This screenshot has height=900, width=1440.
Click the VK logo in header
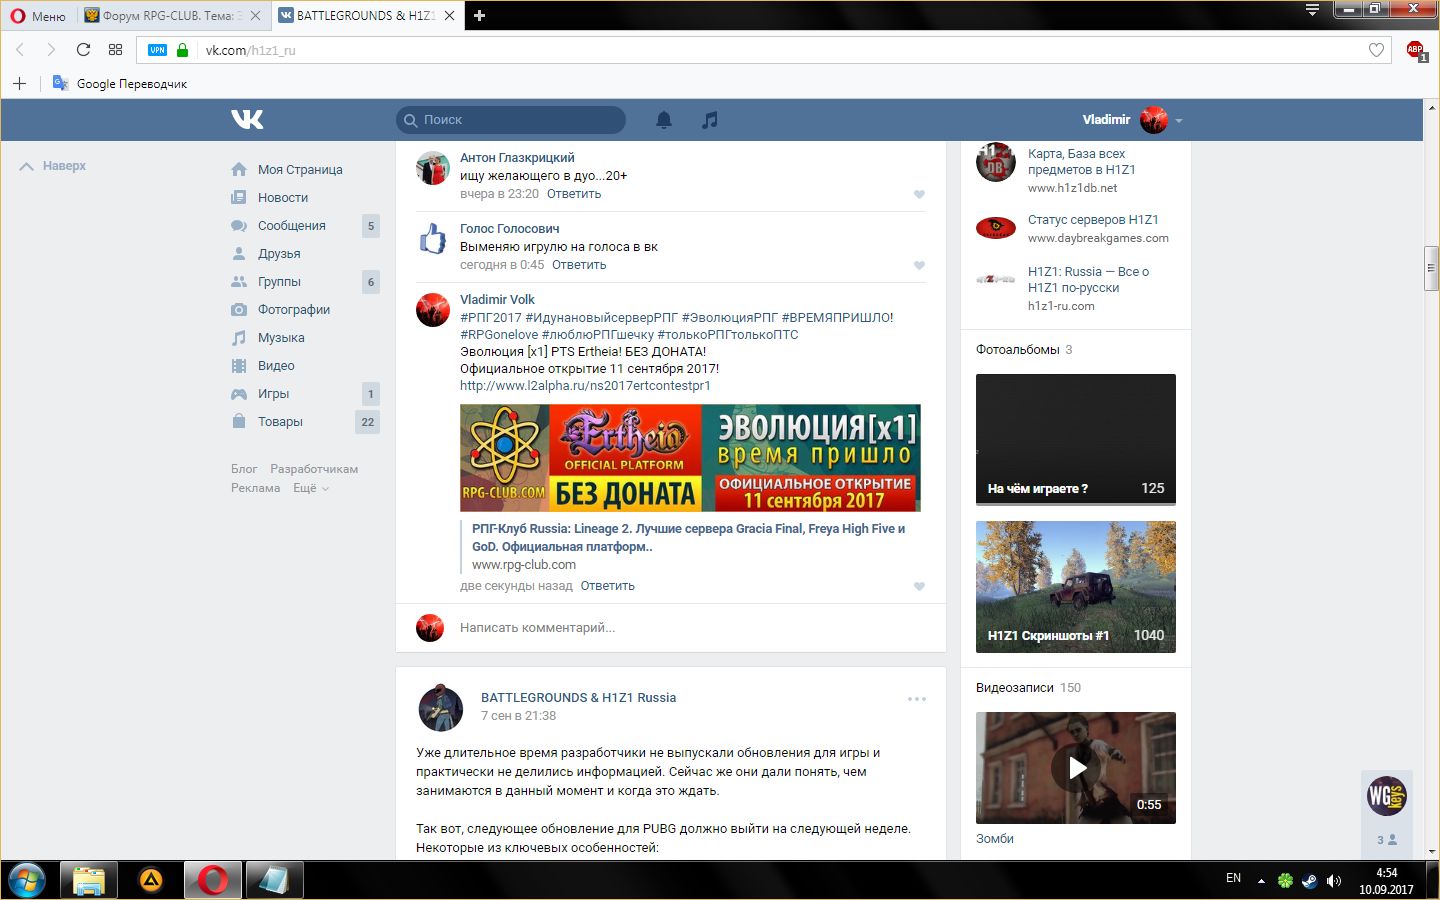(247, 120)
